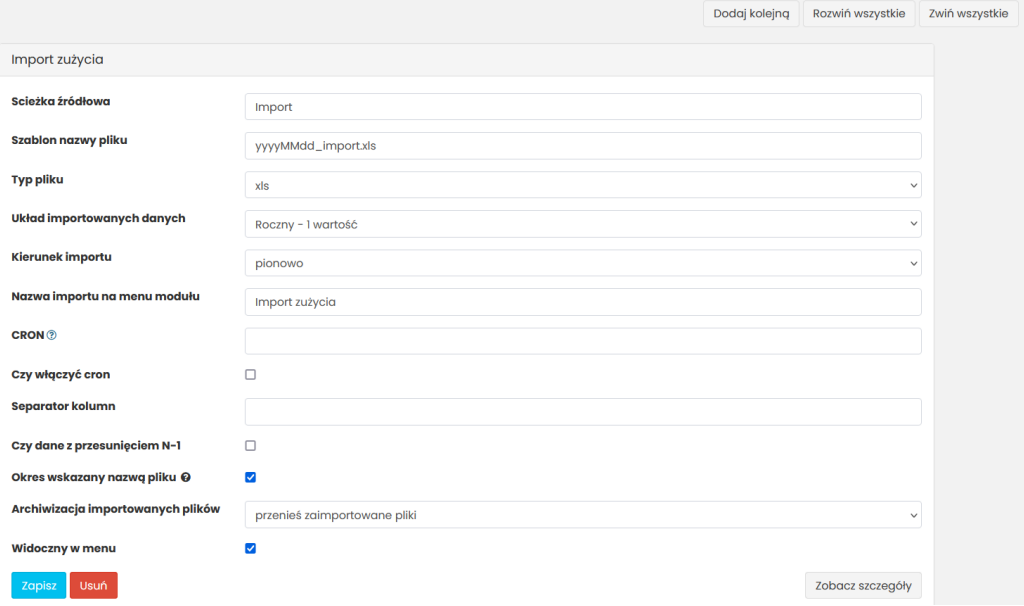The image size is (1024, 606).
Task: Click the Zapisz button
Action: click(38, 585)
